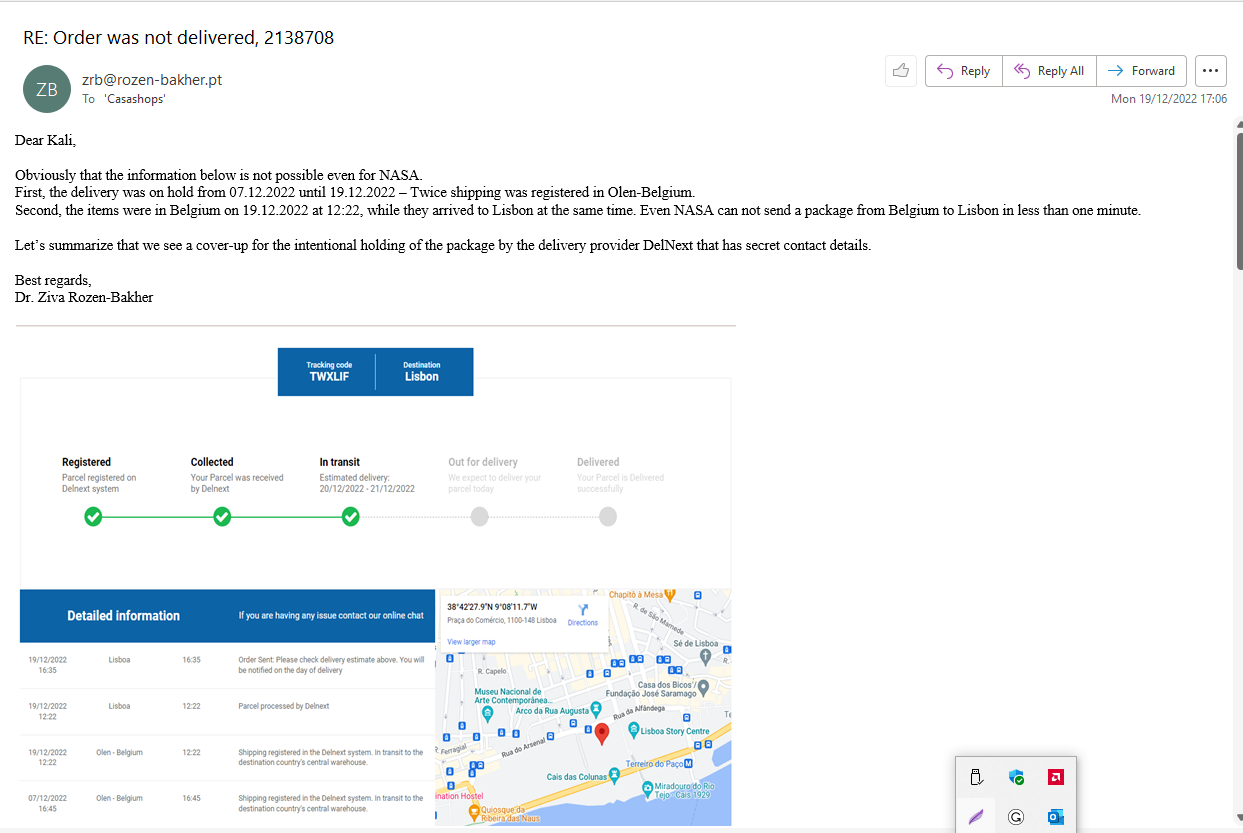Click Casa dos Bicos Fundação marker
Image resolution: width=1243 pixels, height=833 pixels.
point(703,688)
